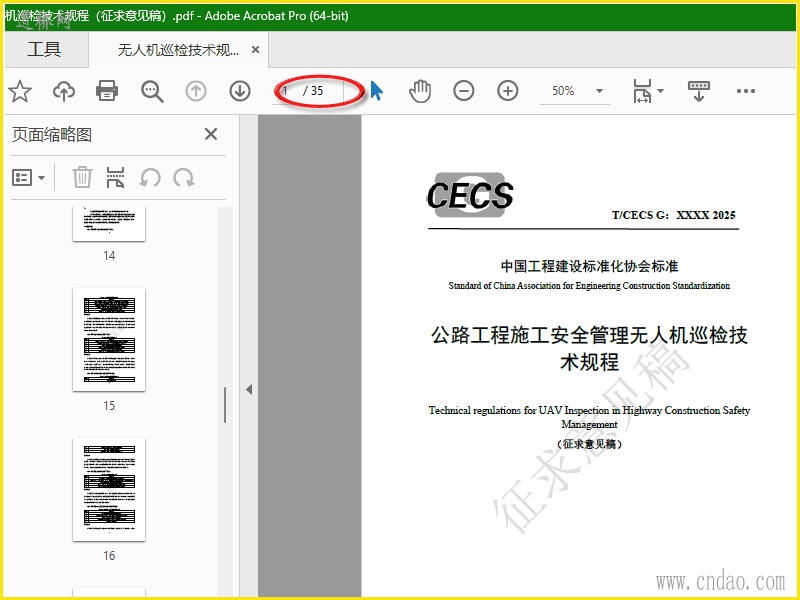Open the find text magnifier tool

(152, 92)
